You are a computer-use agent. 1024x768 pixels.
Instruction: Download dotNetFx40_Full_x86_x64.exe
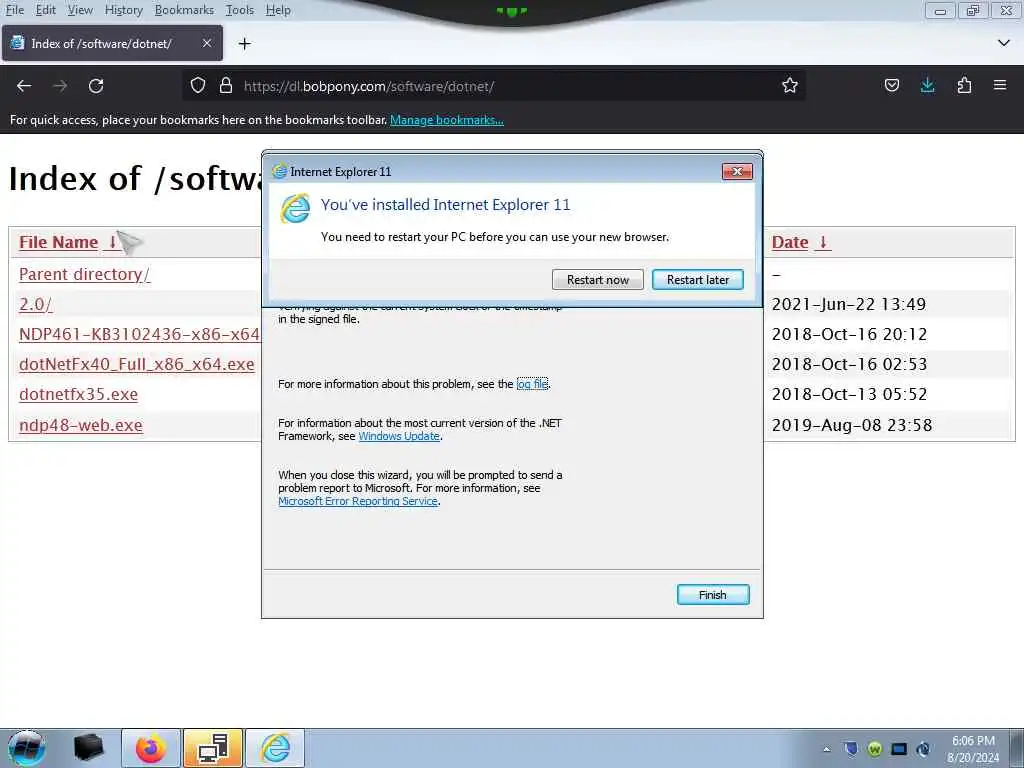tap(136, 364)
